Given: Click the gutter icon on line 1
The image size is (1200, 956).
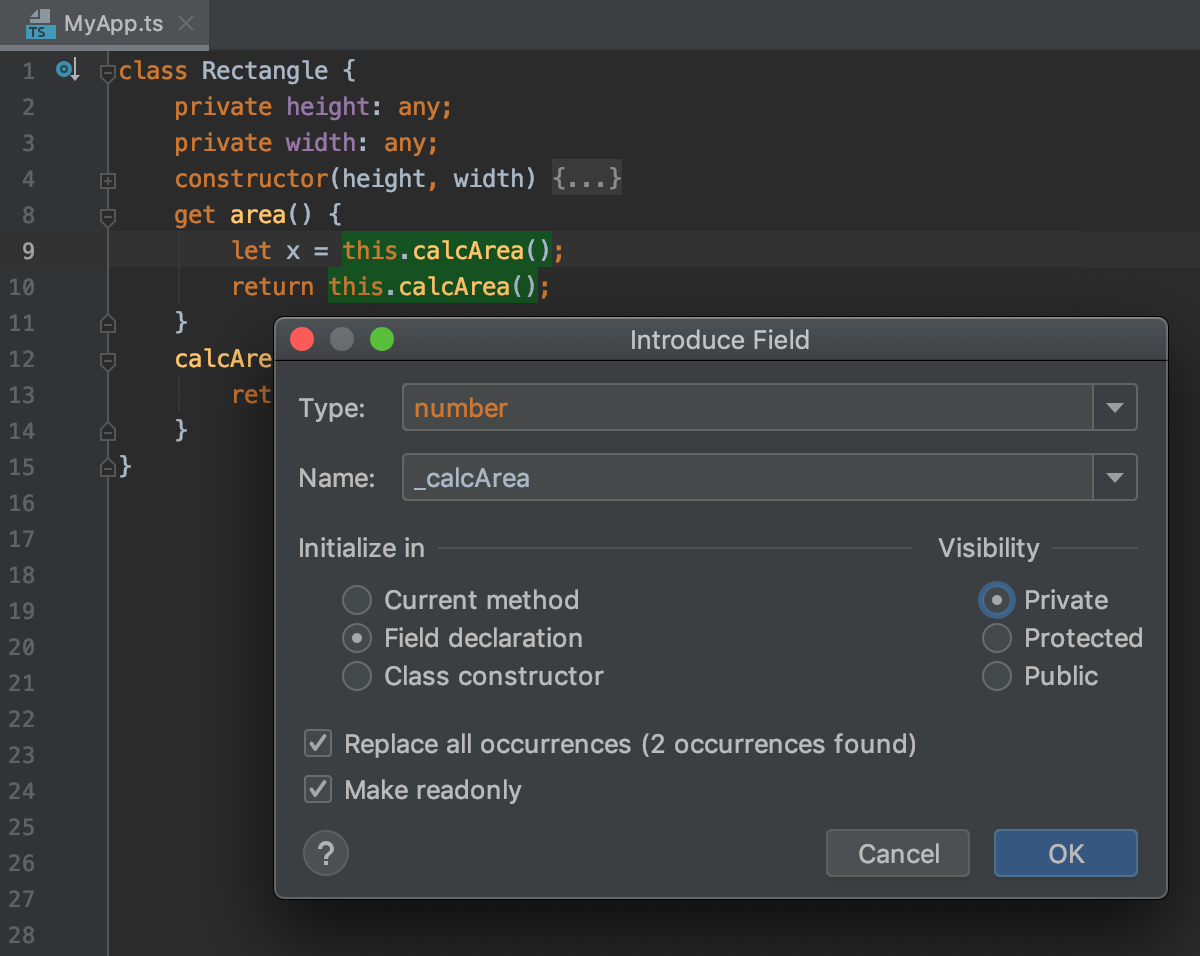Looking at the screenshot, I should [x=67, y=70].
